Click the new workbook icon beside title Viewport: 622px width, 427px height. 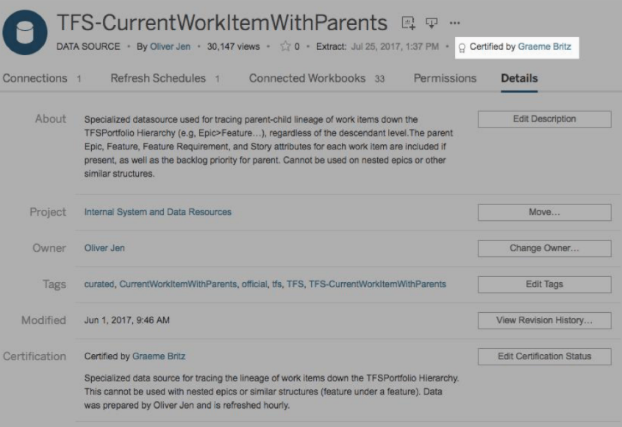pyautogui.click(x=407, y=22)
